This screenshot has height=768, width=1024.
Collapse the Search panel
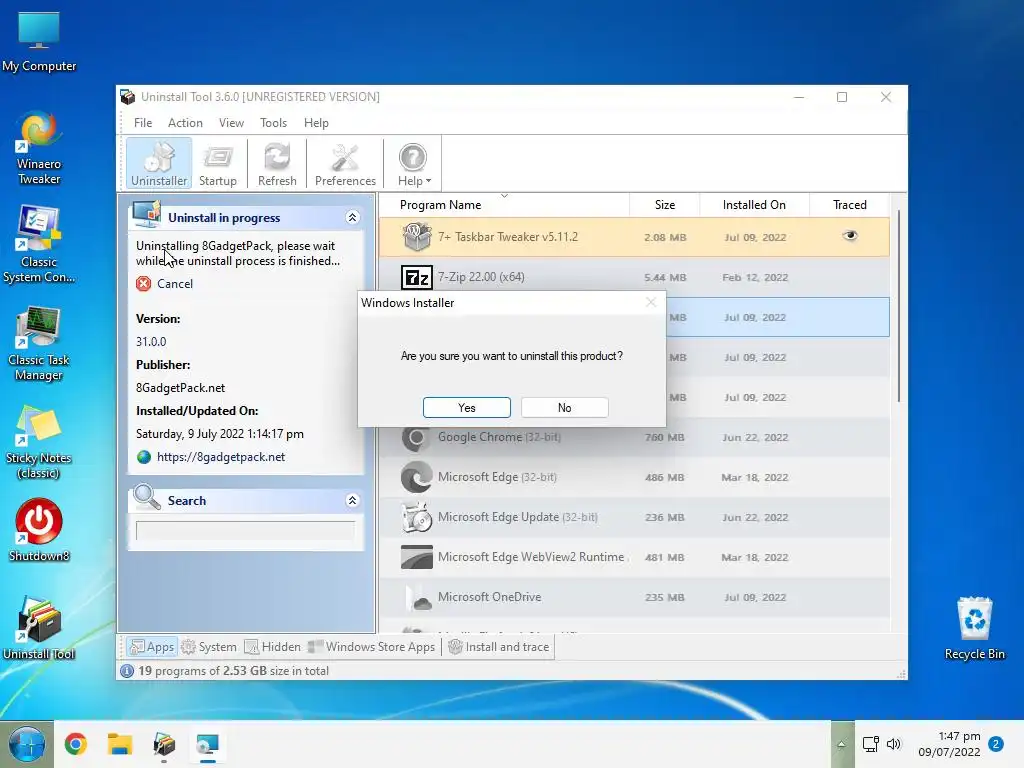(352, 500)
